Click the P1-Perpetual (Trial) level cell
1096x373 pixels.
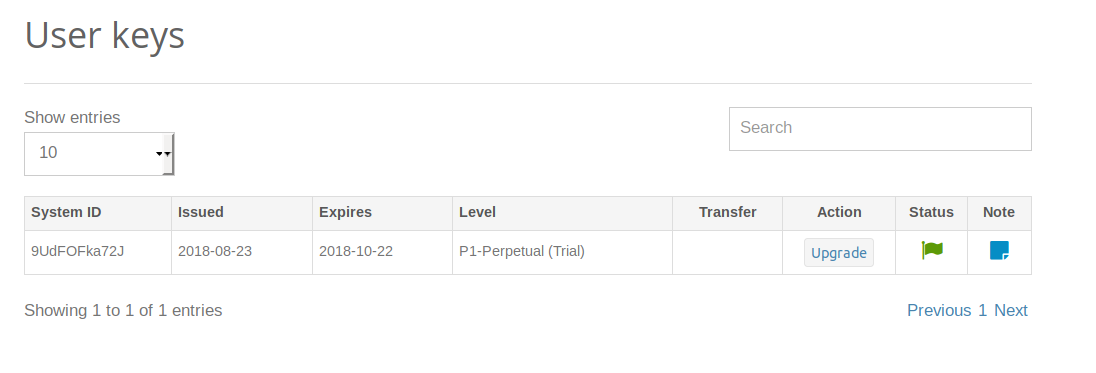pos(563,252)
